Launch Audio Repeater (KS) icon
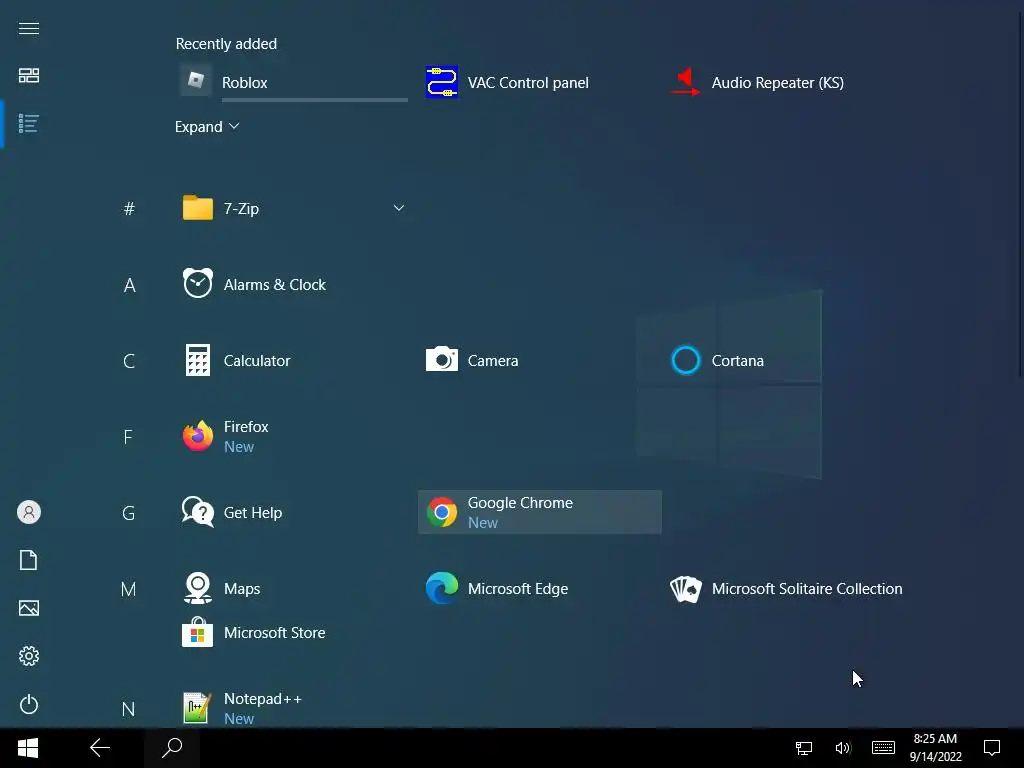1024x768 pixels. (686, 82)
